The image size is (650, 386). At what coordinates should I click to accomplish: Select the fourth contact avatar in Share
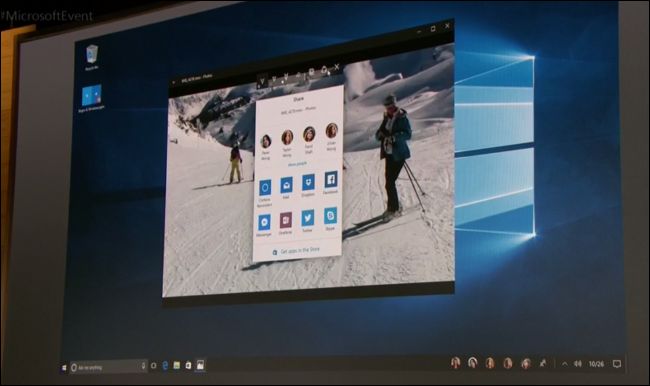click(331, 131)
